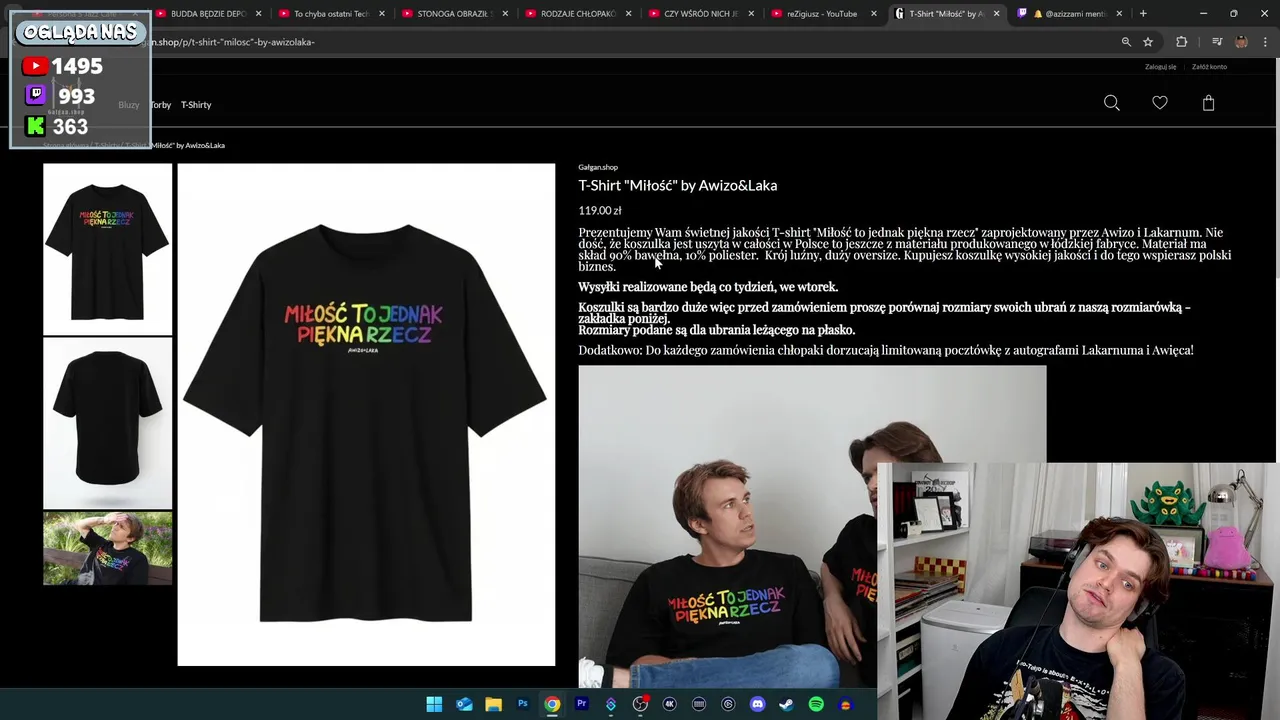Click the Chrome taskbar icon

(552, 704)
